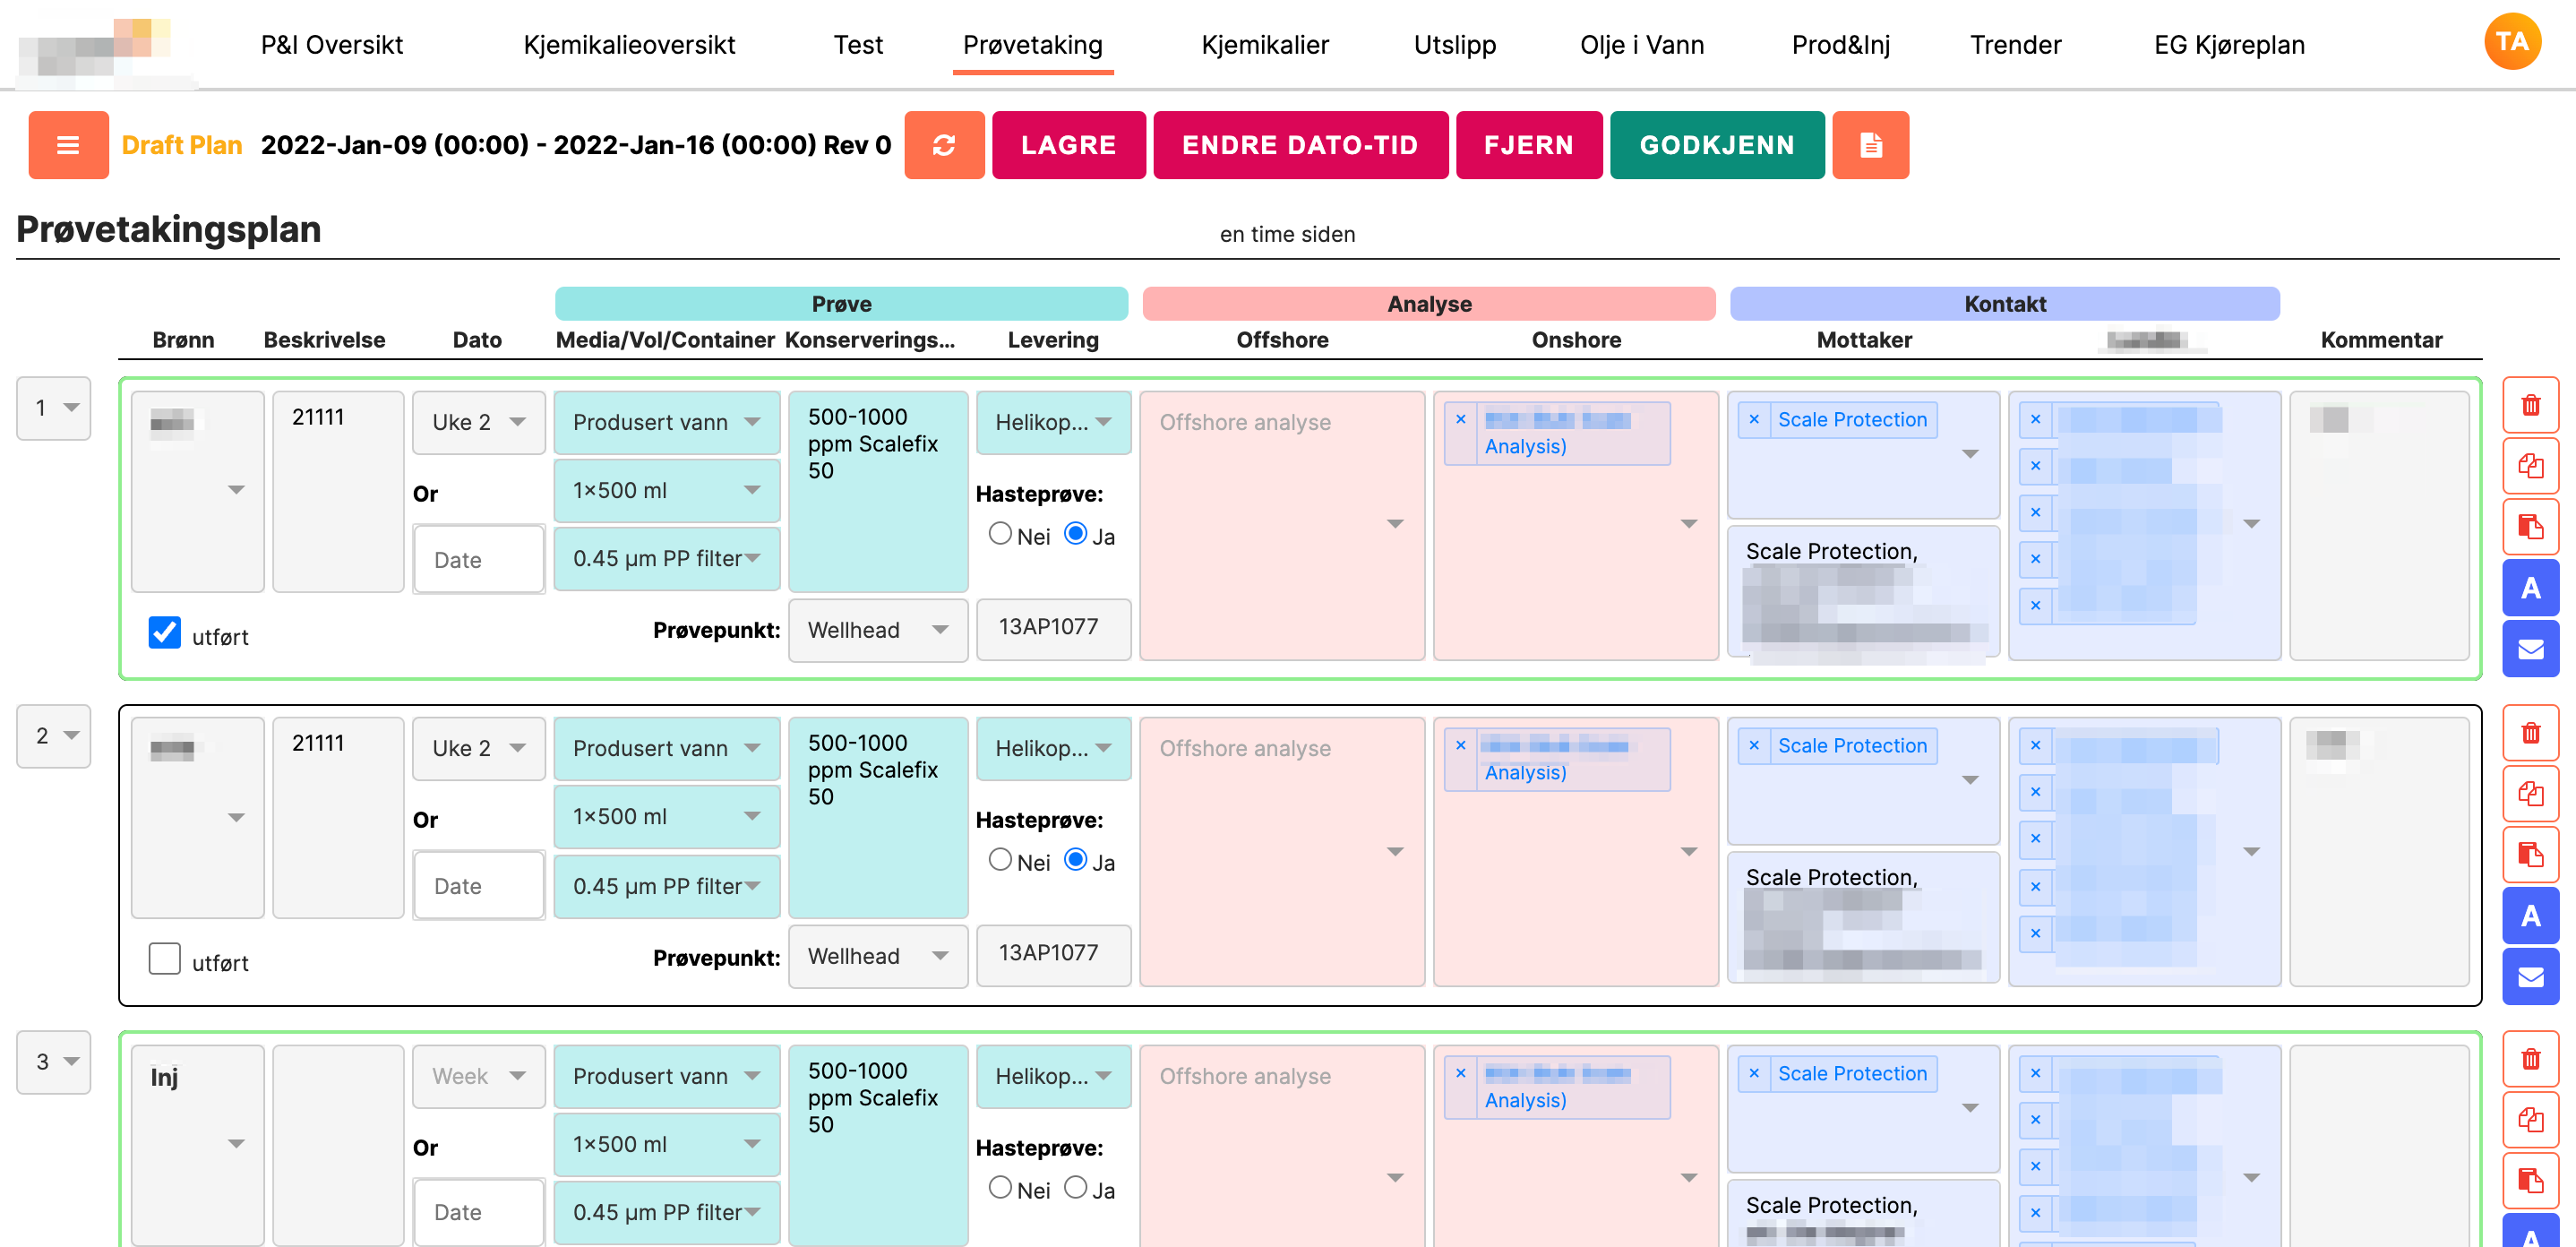Switch to the Kjemikalier tab
The image size is (2576, 1247).
1264,45
